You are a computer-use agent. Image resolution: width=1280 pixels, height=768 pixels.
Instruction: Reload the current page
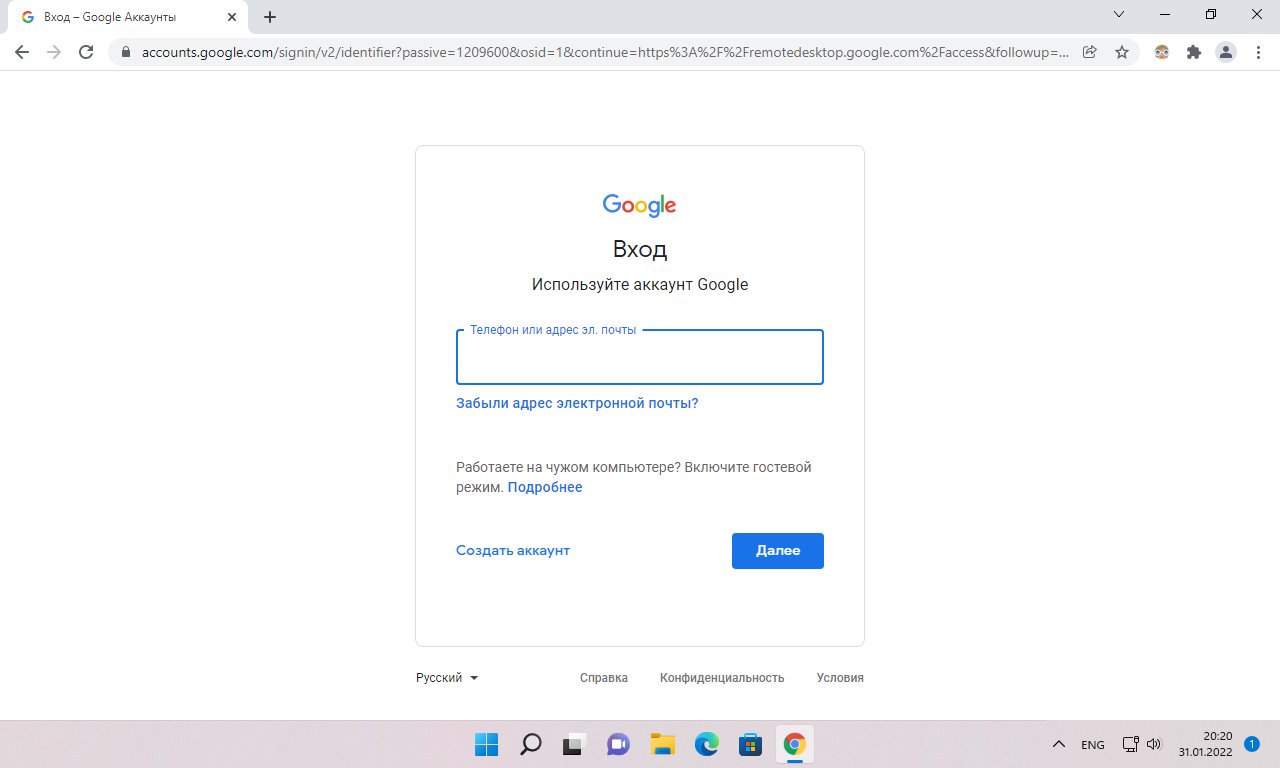(86, 52)
